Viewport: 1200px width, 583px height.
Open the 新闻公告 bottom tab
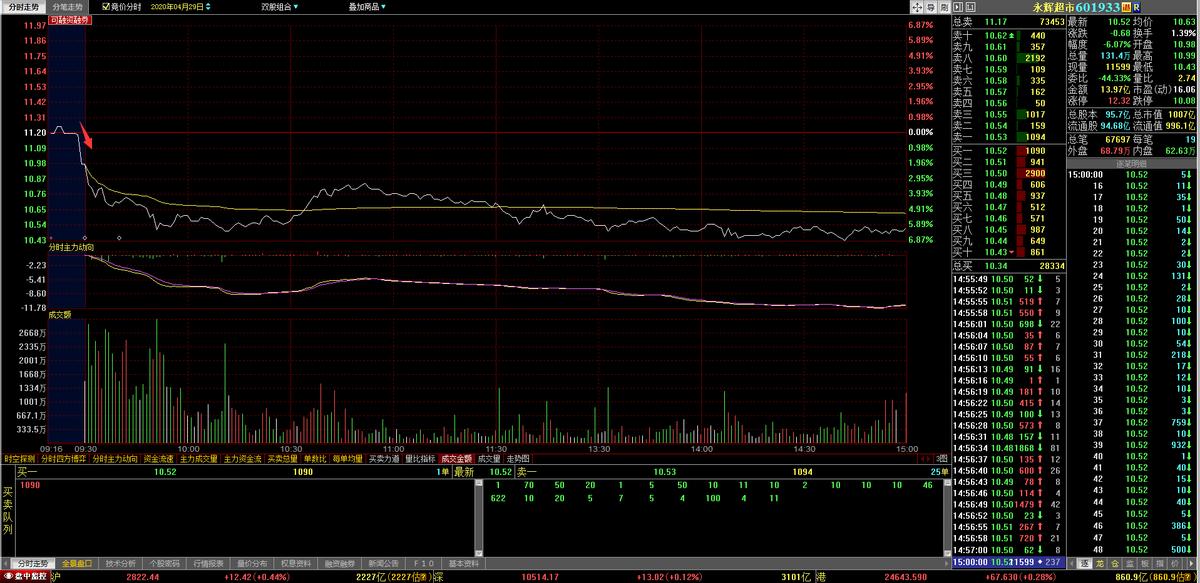coord(382,564)
